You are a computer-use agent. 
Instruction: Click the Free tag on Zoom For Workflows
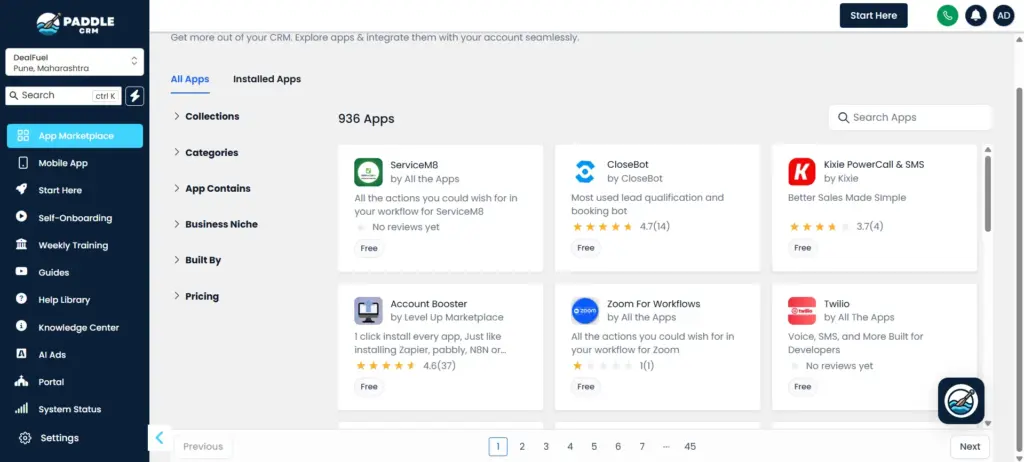point(586,387)
